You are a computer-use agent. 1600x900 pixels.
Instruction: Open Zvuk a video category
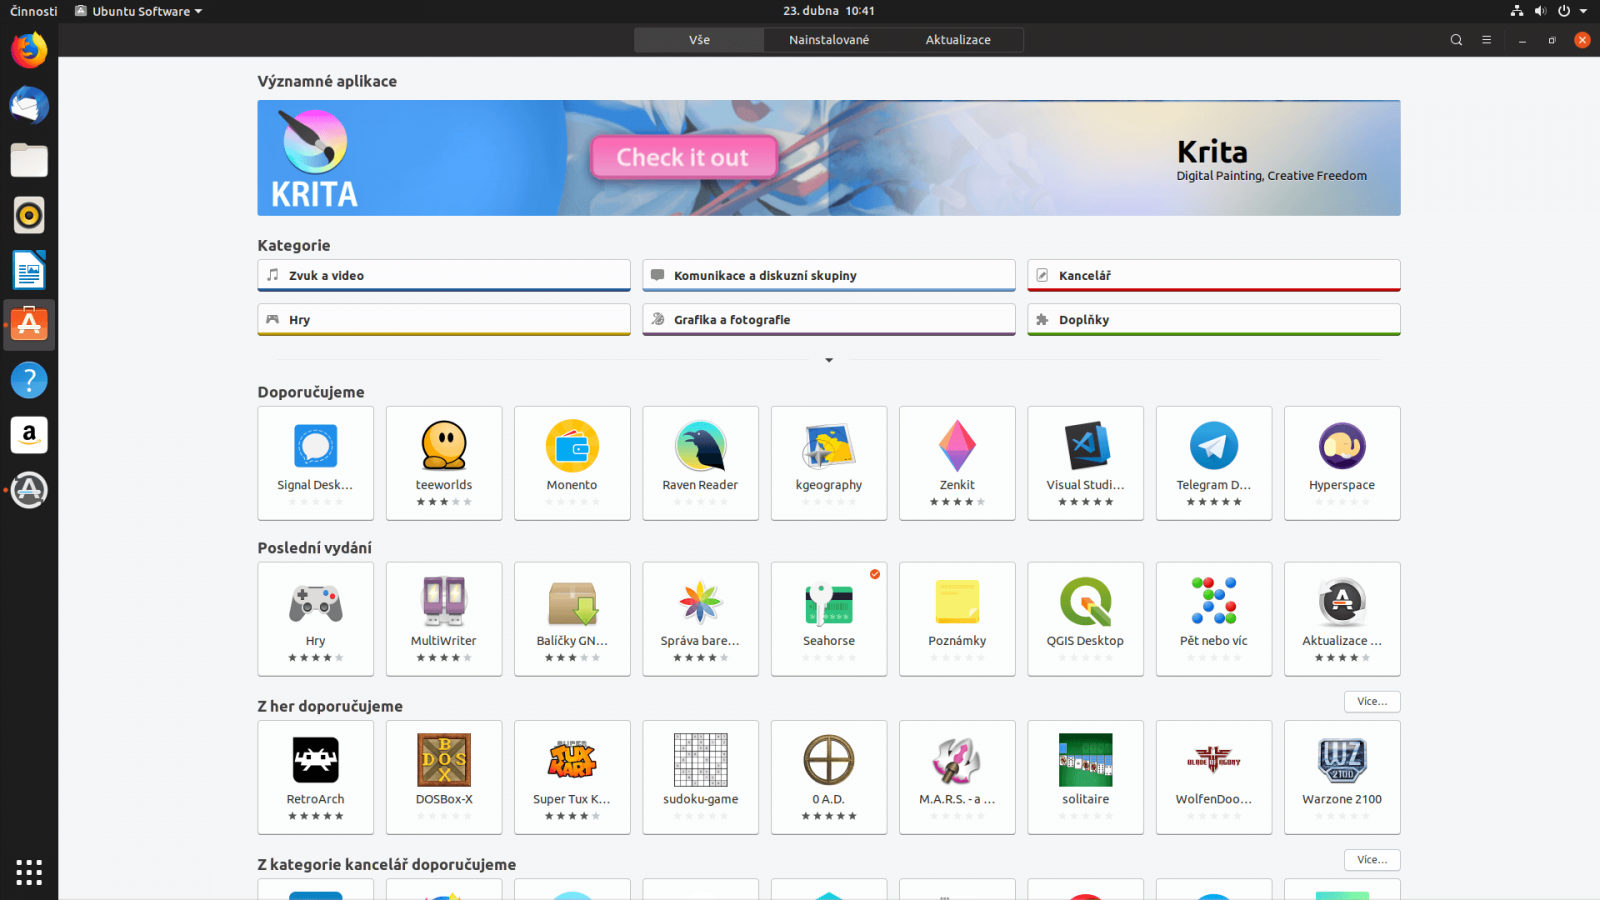click(x=444, y=275)
